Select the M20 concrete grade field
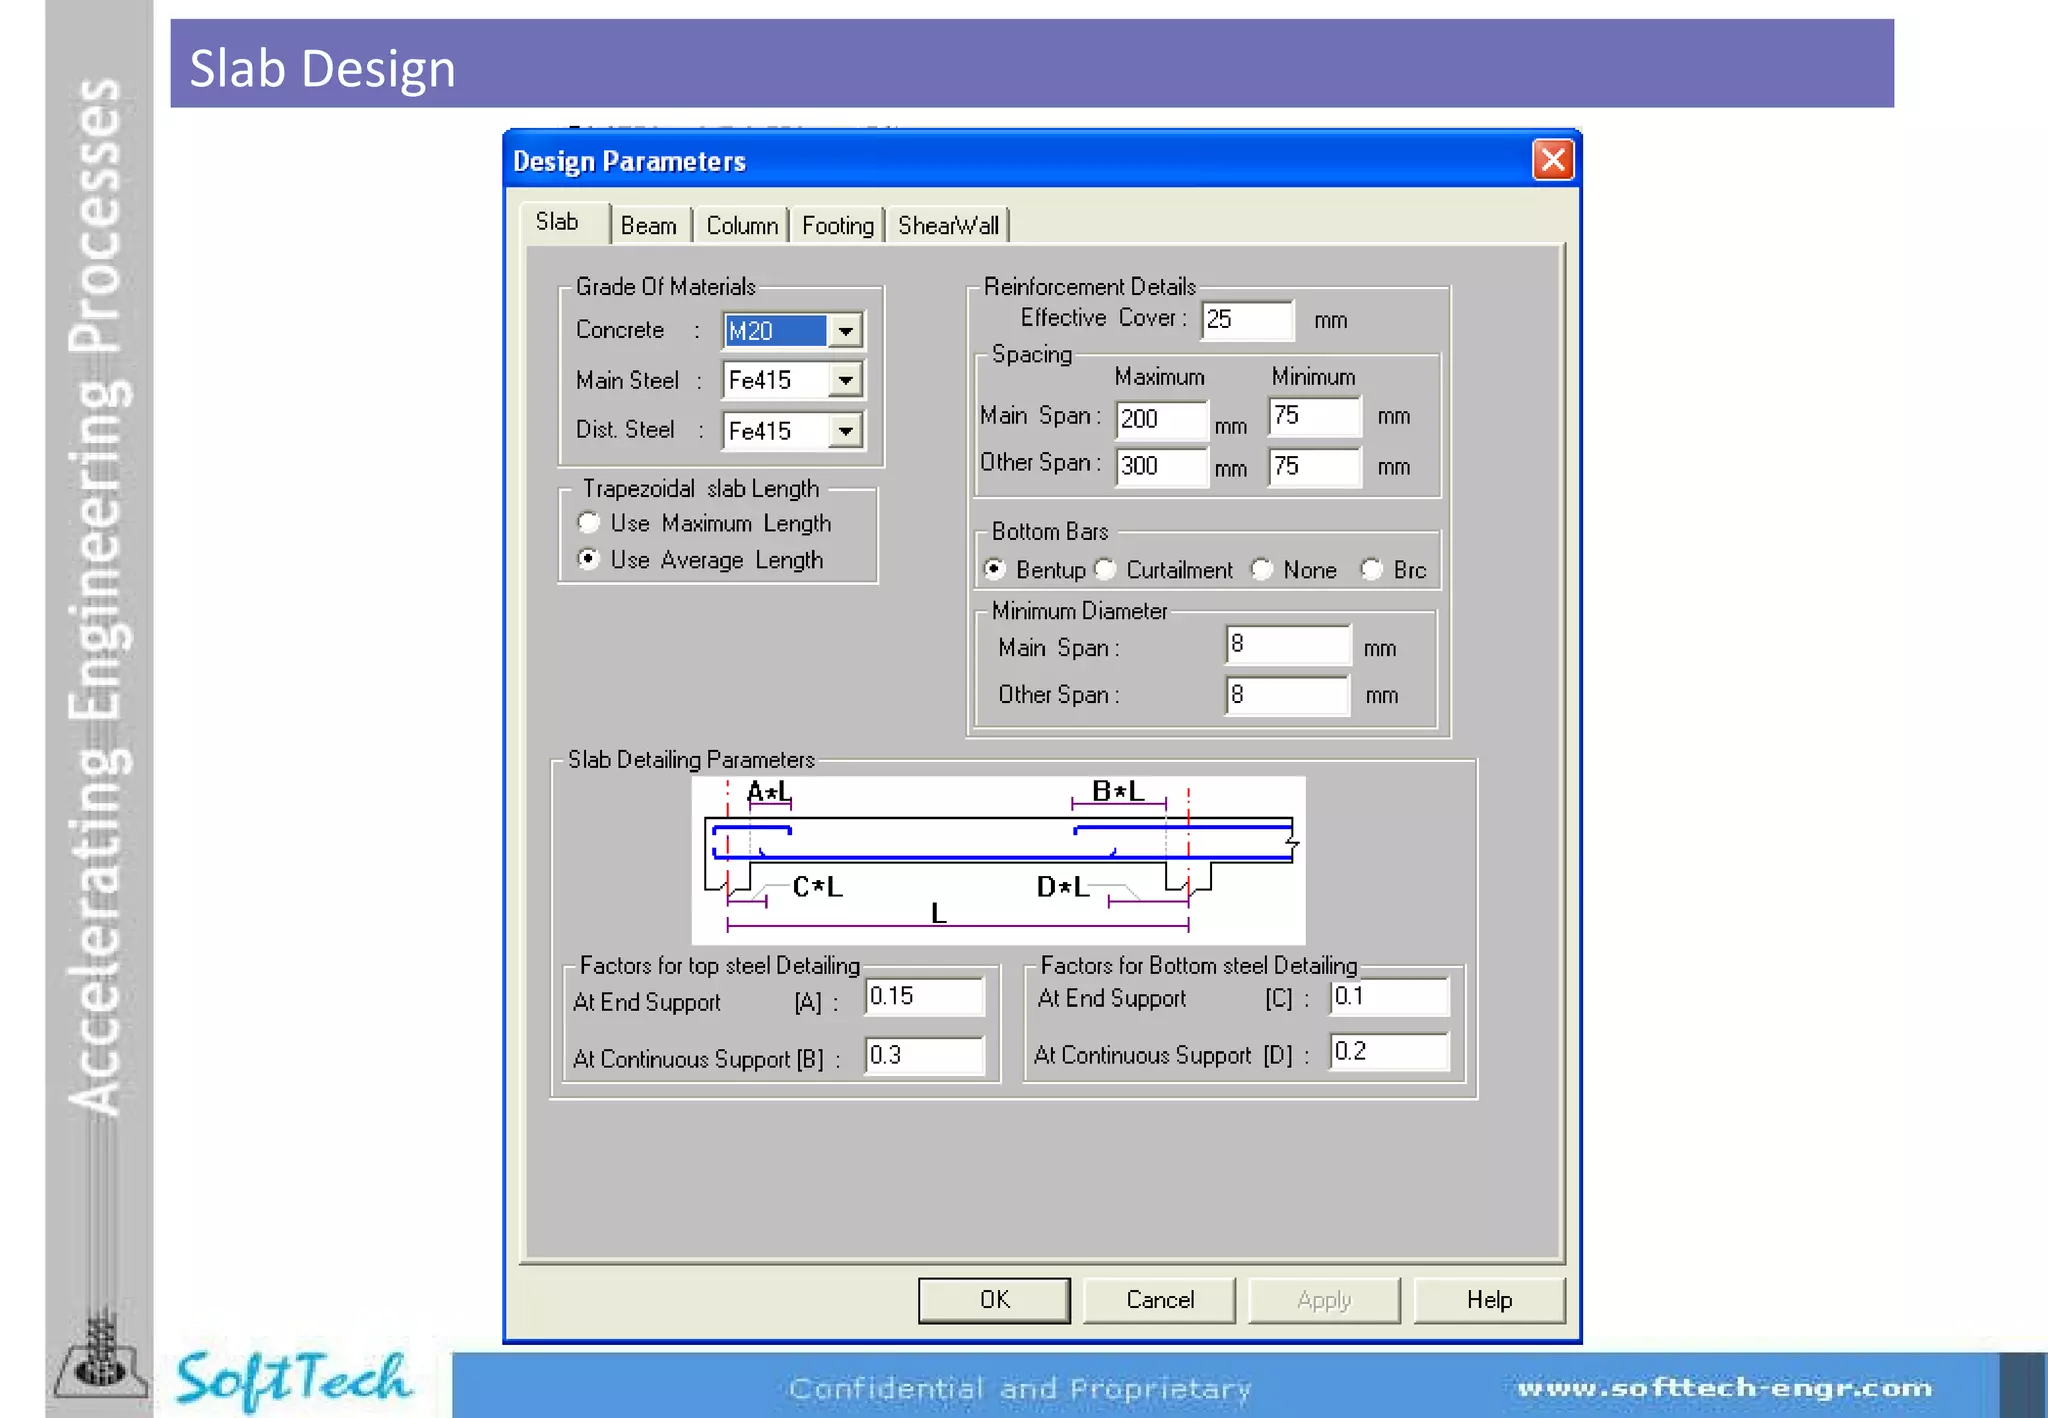Image resolution: width=2048 pixels, height=1418 pixels. coord(776,331)
